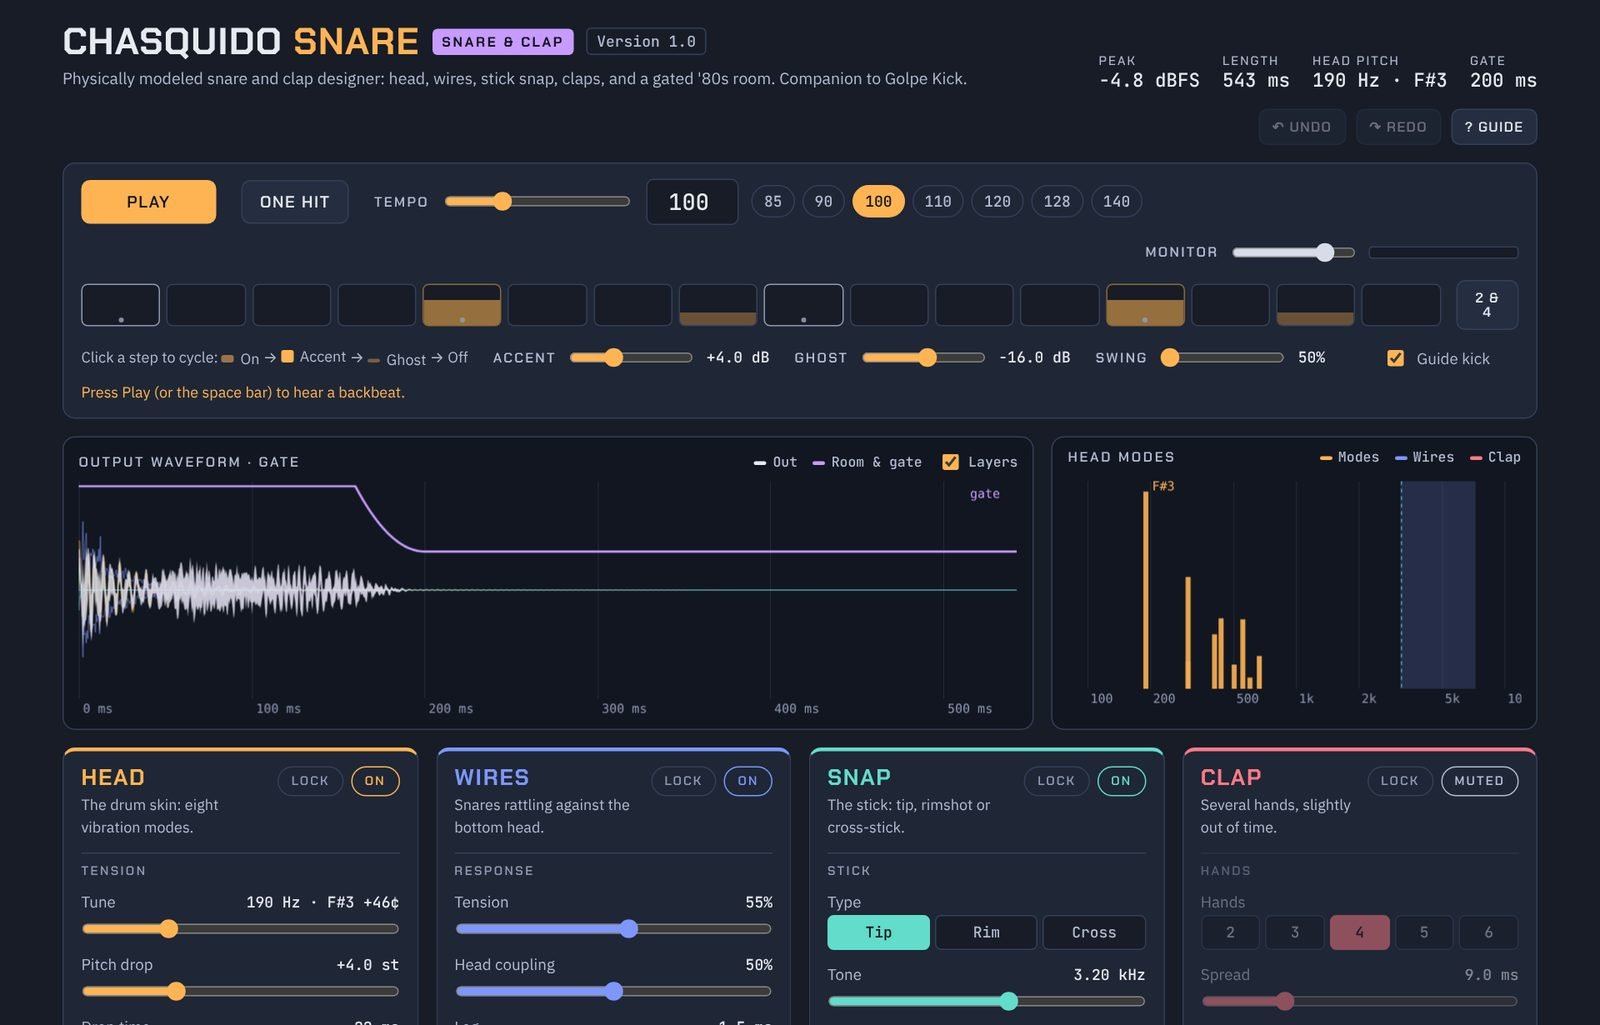Lock the HEAD section
Viewport: 1600px width, 1025px height.
pyautogui.click(x=310, y=781)
